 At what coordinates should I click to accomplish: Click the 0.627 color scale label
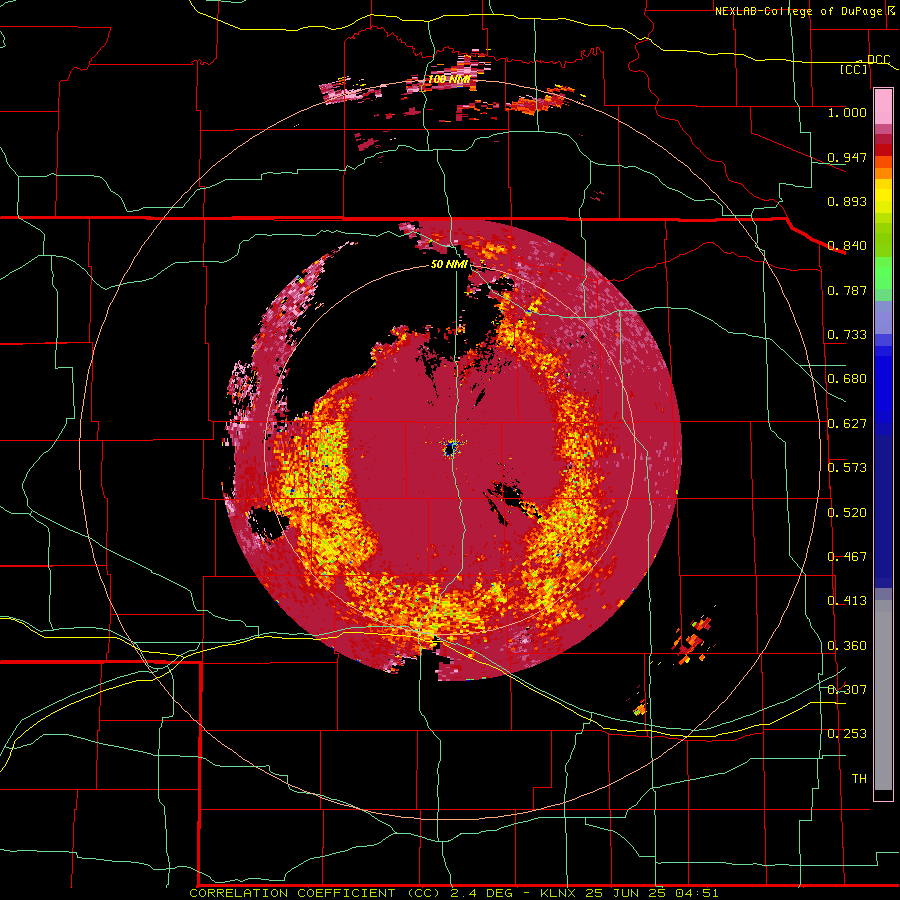click(847, 424)
